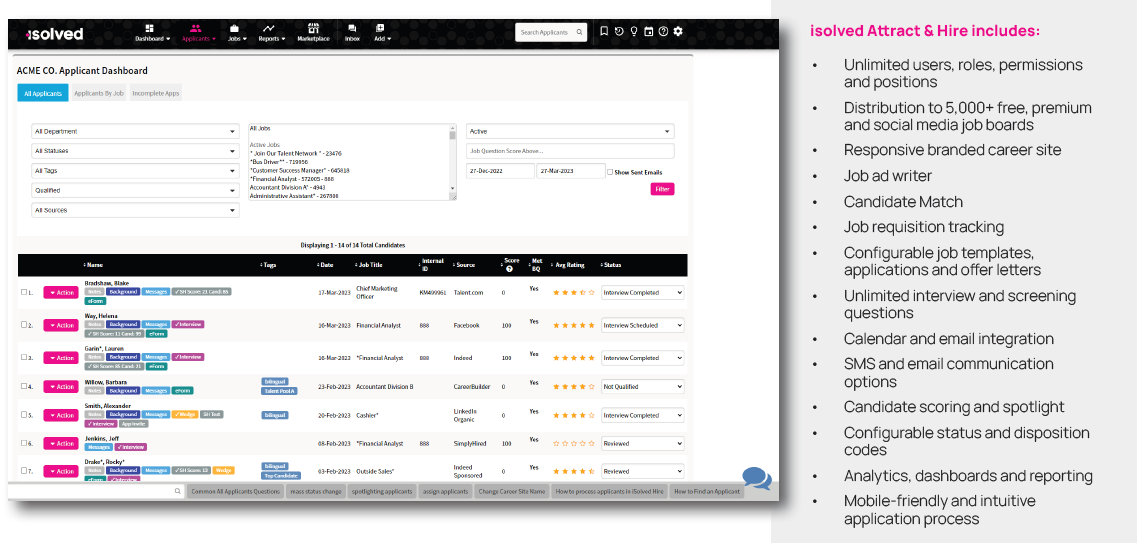This screenshot has height=543, width=1137.
Task: Click the Job Question Score Above field
Action: (x=570, y=151)
